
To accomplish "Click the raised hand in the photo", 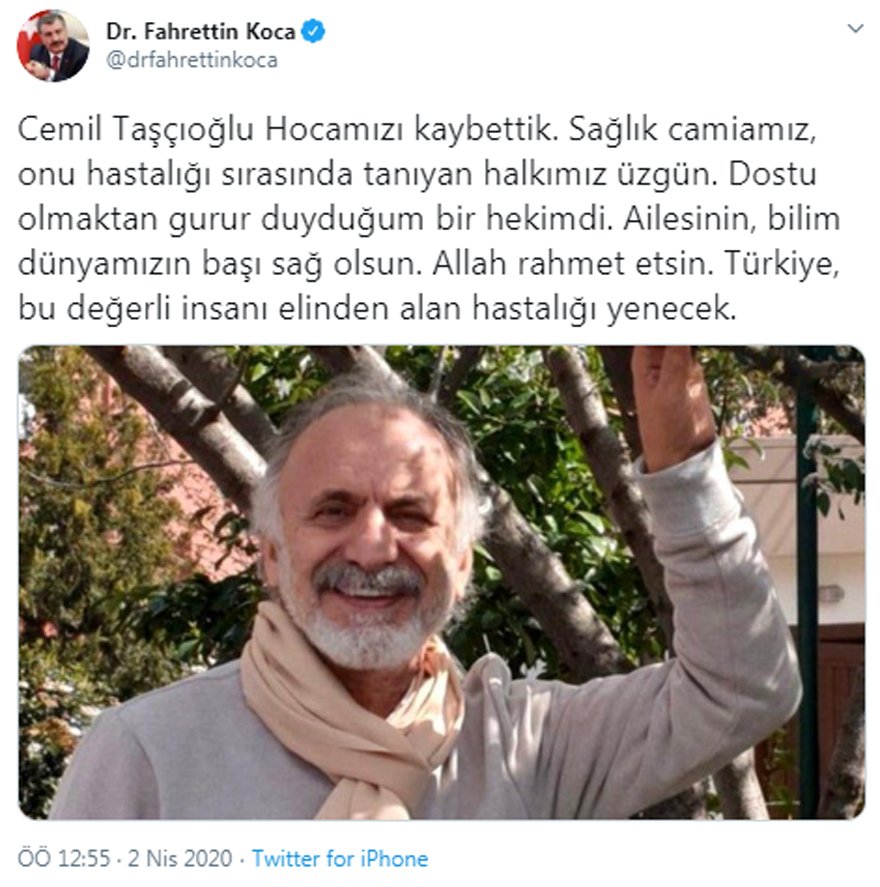I will [x=671, y=404].
